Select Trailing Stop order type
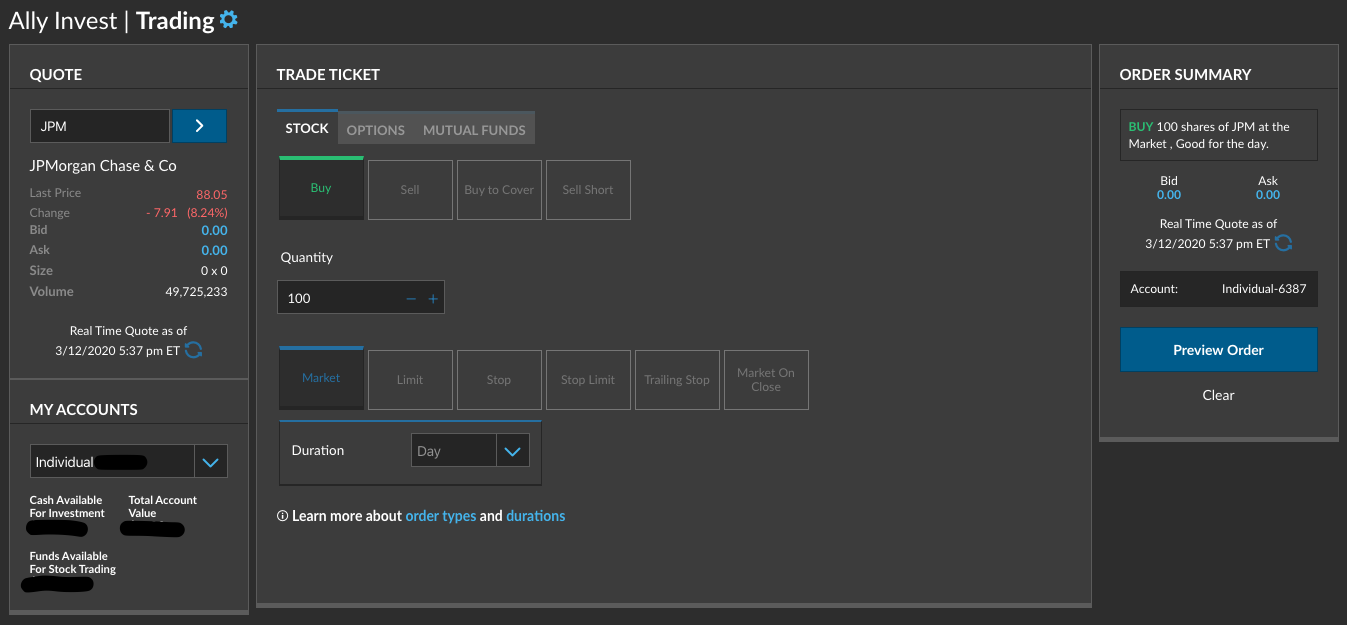This screenshot has height=625, width=1347. [x=677, y=380]
